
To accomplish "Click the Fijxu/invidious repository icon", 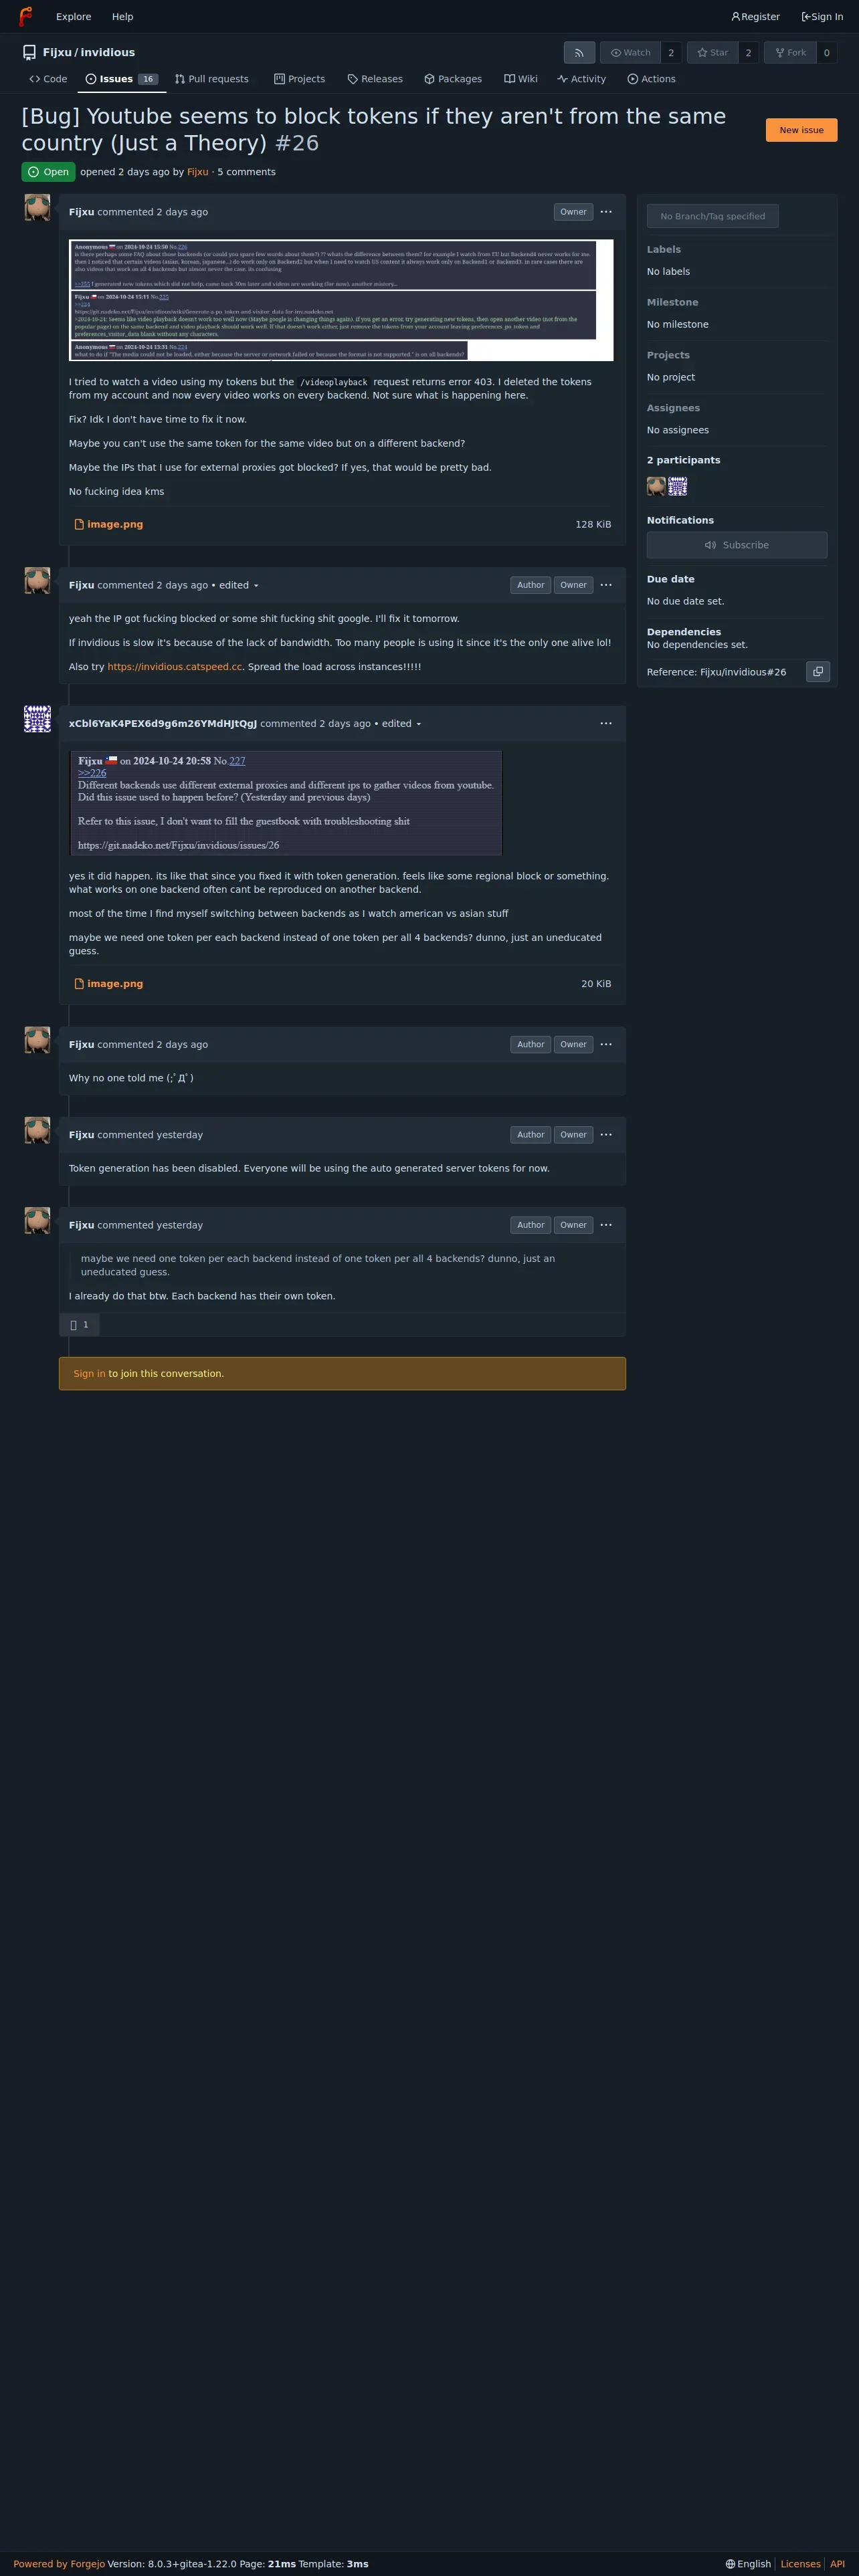I will [29, 53].
